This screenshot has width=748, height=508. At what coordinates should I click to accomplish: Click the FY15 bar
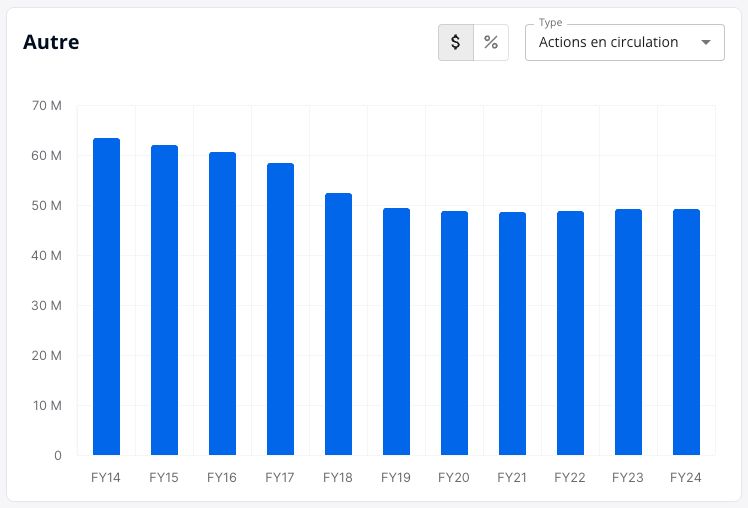[x=165, y=300]
